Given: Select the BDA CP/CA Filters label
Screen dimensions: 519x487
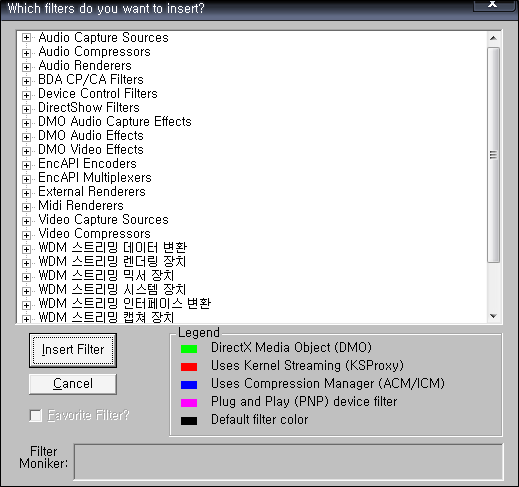Looking at the screenshot, I should (x=91, y=79).
